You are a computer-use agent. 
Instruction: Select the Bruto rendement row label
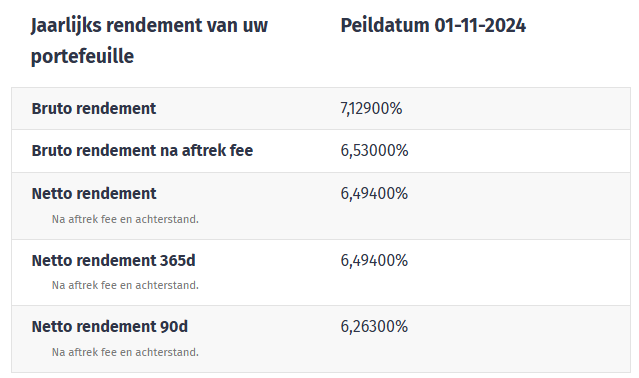click(94, 109)
